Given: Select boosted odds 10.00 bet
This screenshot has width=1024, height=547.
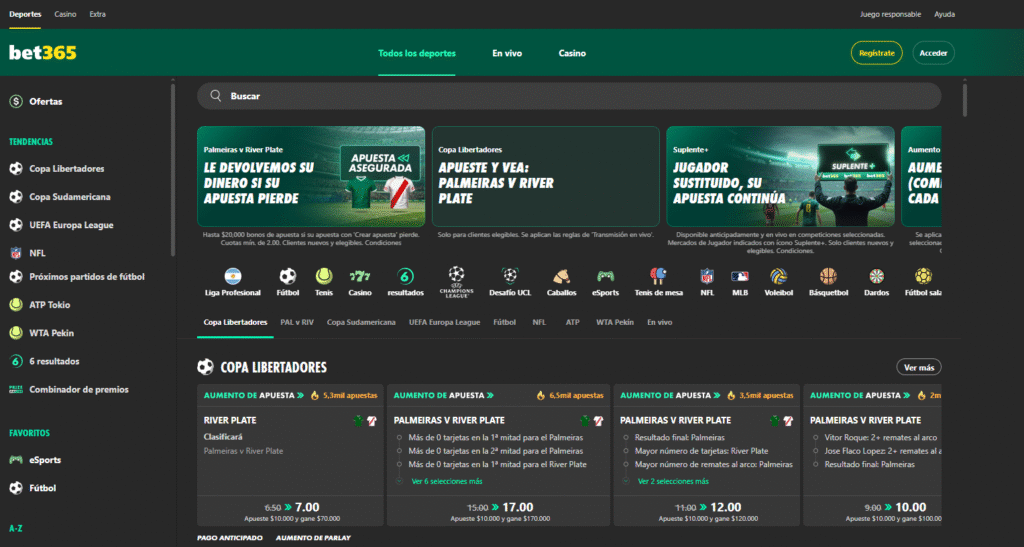Looking at the screenshot, I should (873, 511).
